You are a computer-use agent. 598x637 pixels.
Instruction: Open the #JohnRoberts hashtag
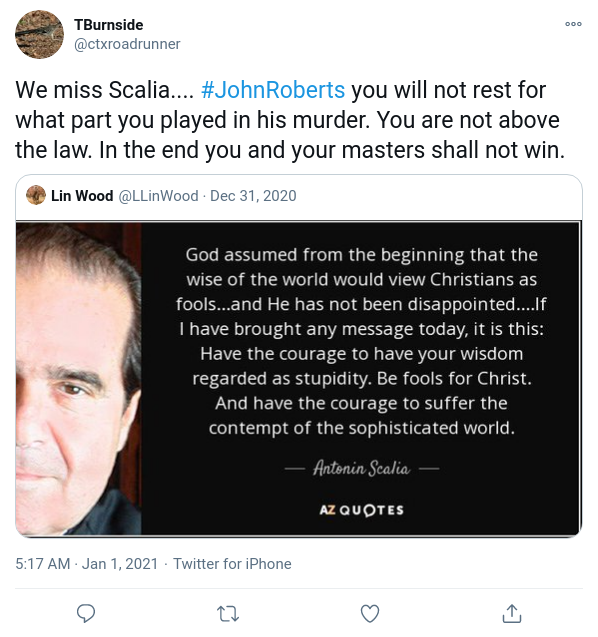(x=273, y=90)
